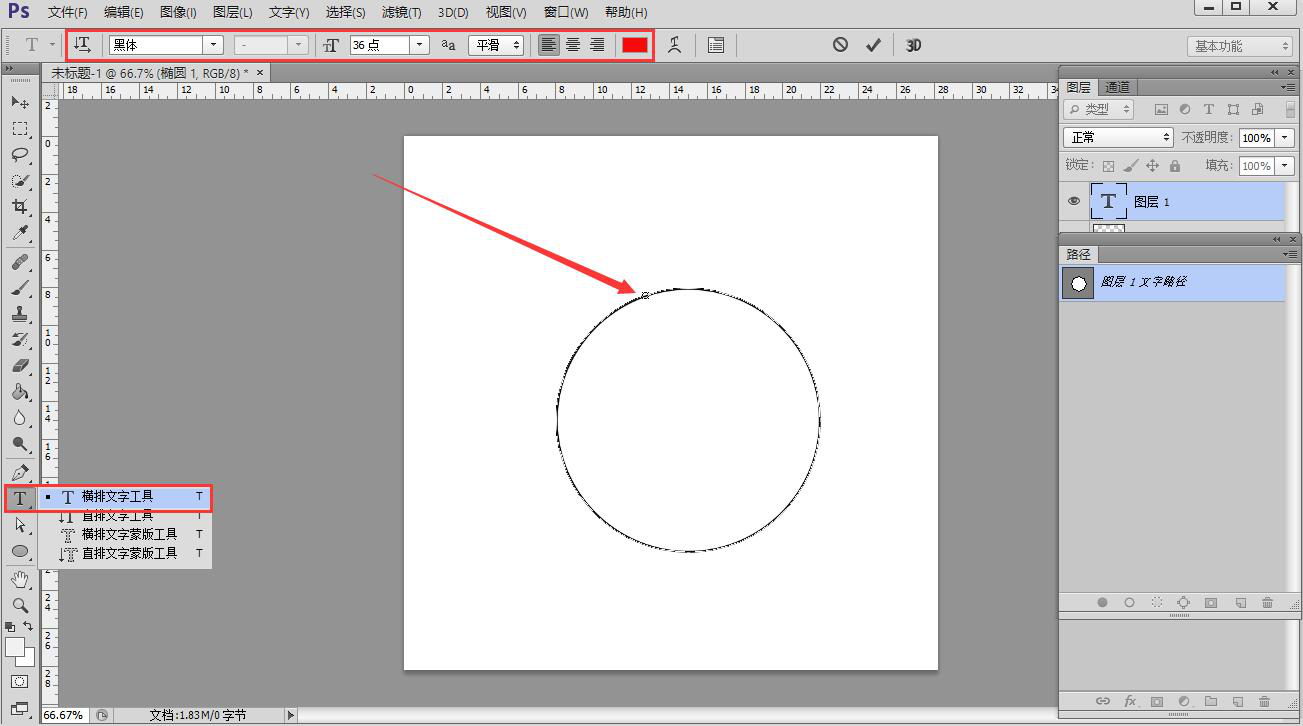
Task: Select the Zoom tool
Action: [x=19, y=605]
